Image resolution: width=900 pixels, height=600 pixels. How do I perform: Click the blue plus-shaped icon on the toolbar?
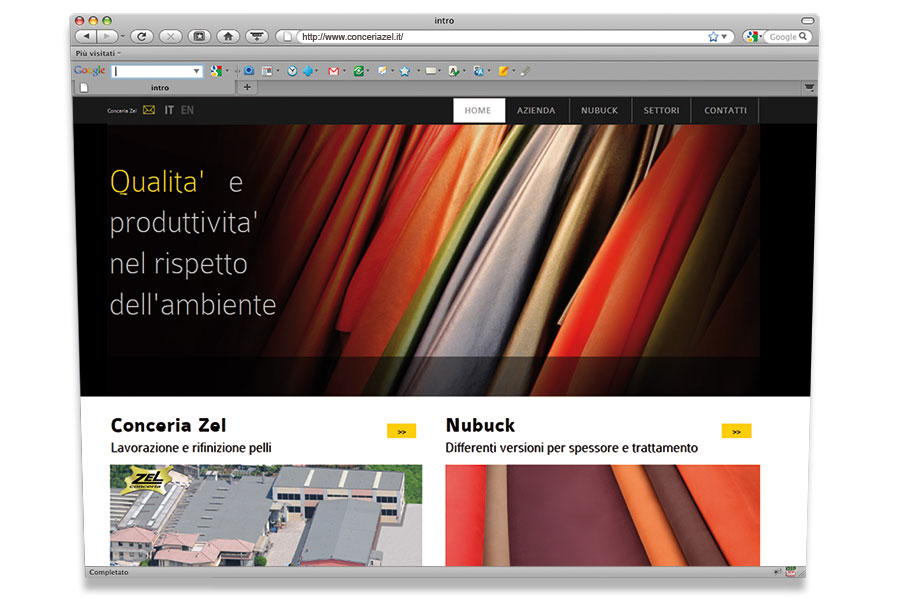coord(308,71)
